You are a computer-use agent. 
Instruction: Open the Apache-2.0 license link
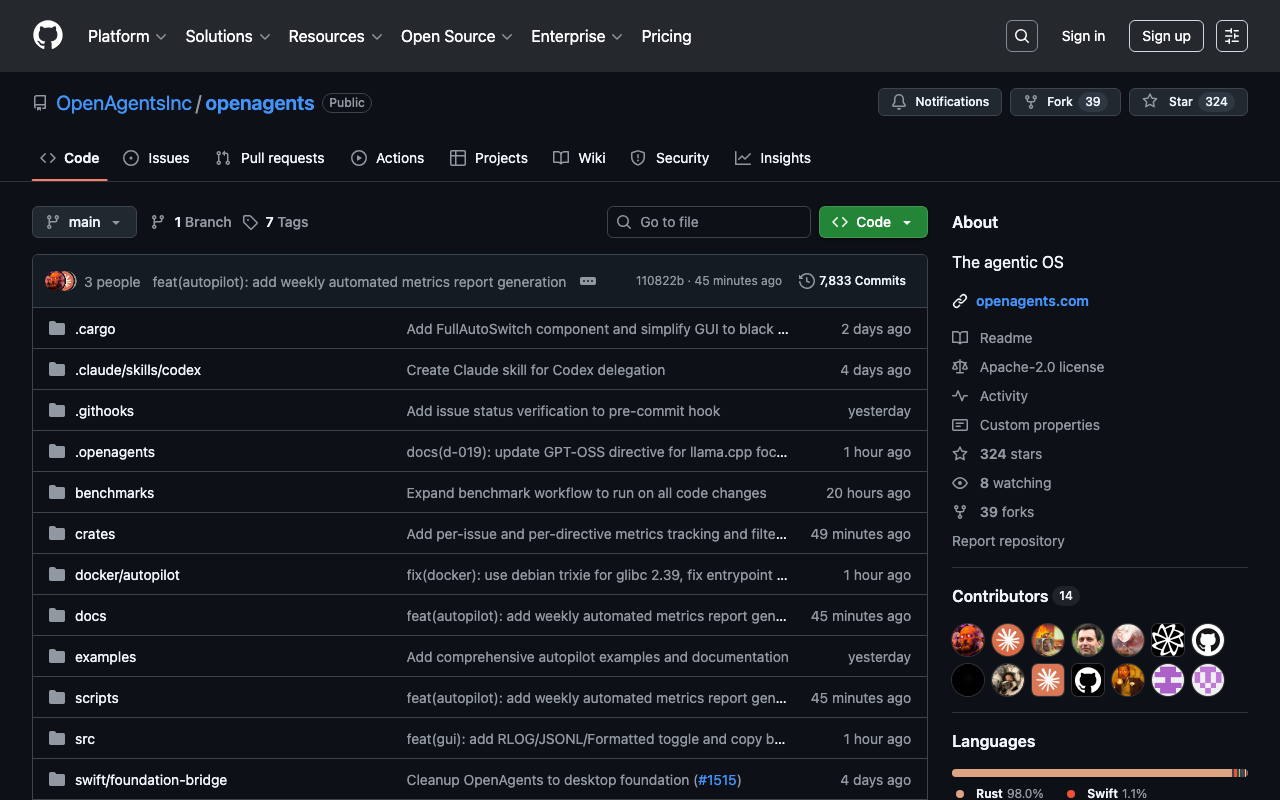tap(1041, 367)
